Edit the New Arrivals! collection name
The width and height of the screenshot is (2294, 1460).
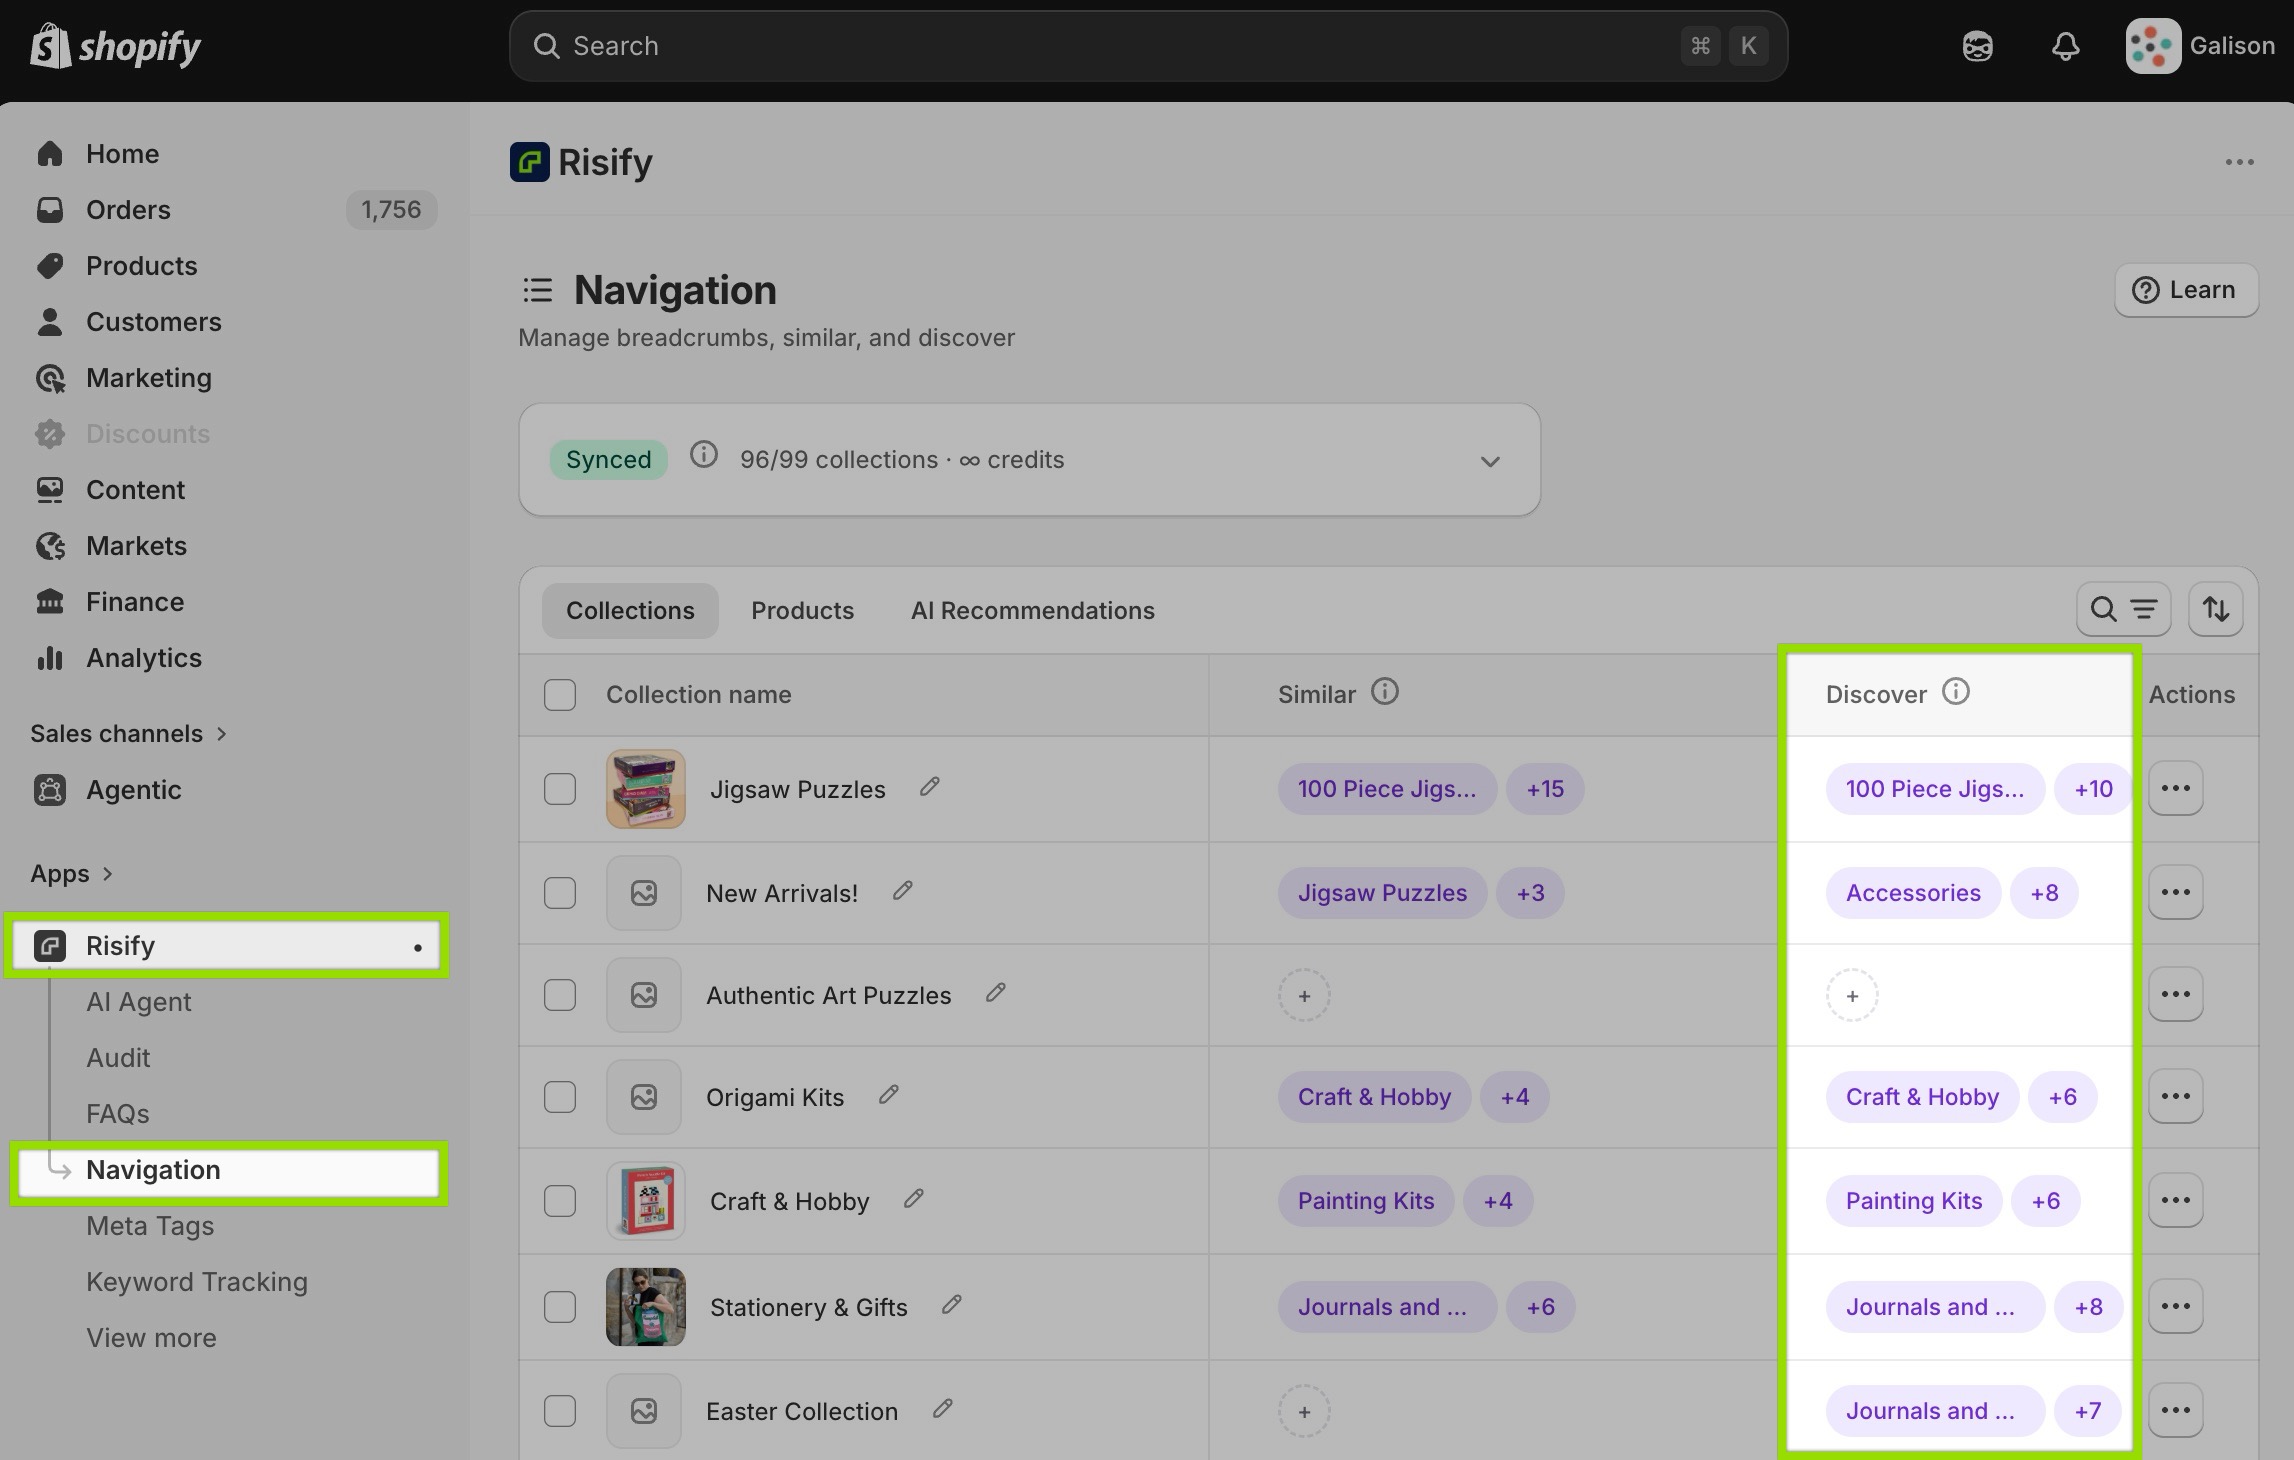(903, 891)
